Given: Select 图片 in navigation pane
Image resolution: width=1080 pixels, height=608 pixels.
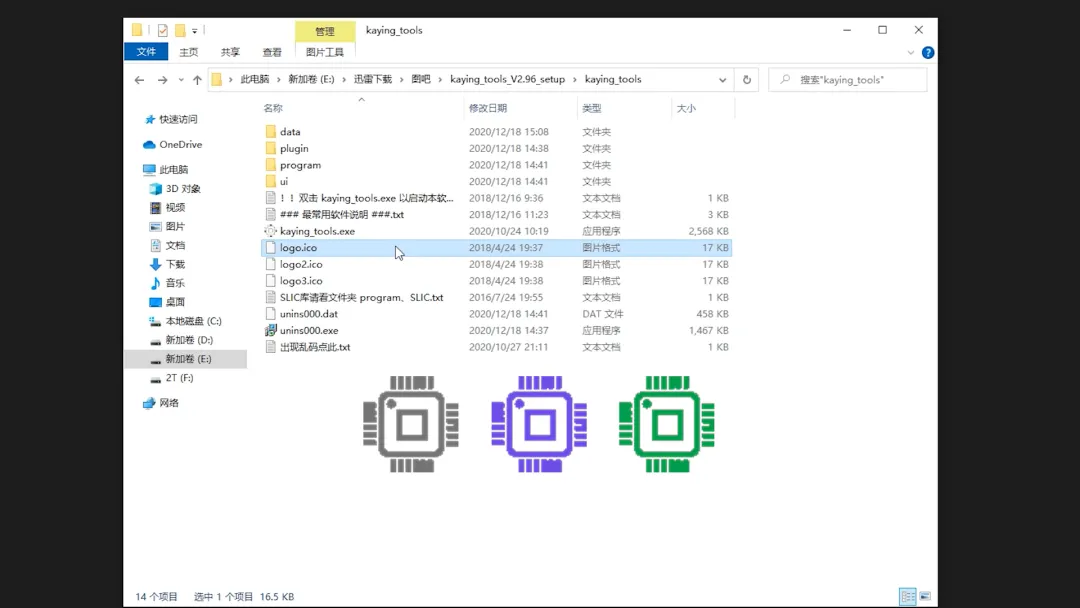Looking at the screenshot, I should click(175, 227).
